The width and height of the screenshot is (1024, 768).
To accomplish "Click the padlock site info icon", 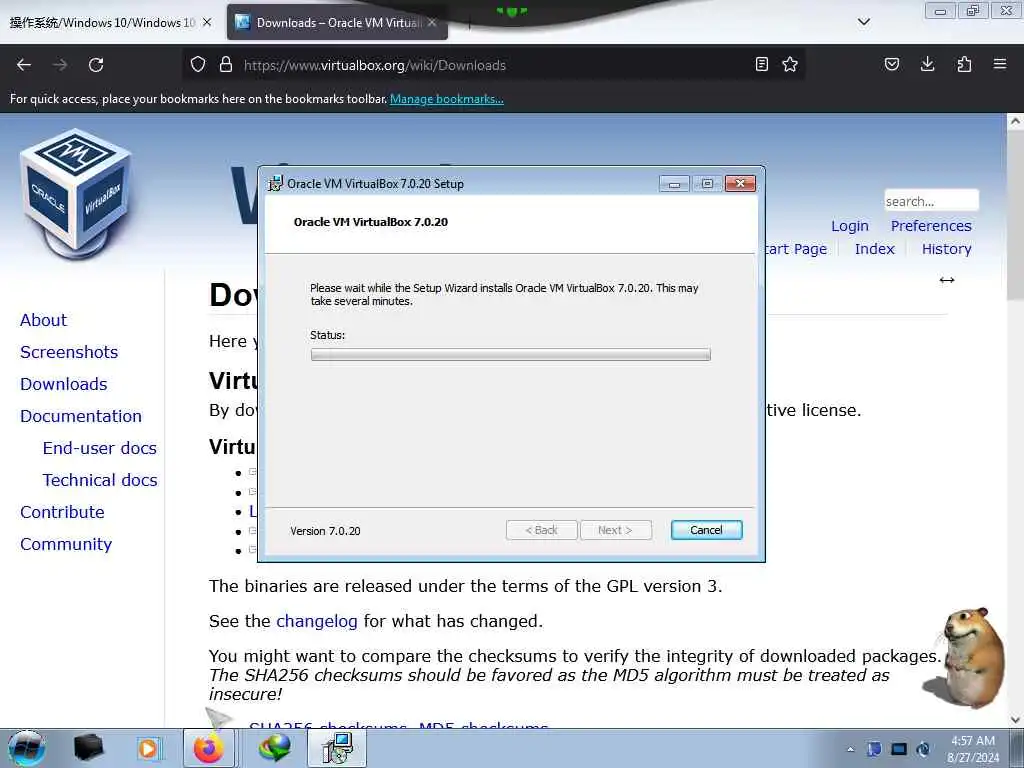I will 226,64.
